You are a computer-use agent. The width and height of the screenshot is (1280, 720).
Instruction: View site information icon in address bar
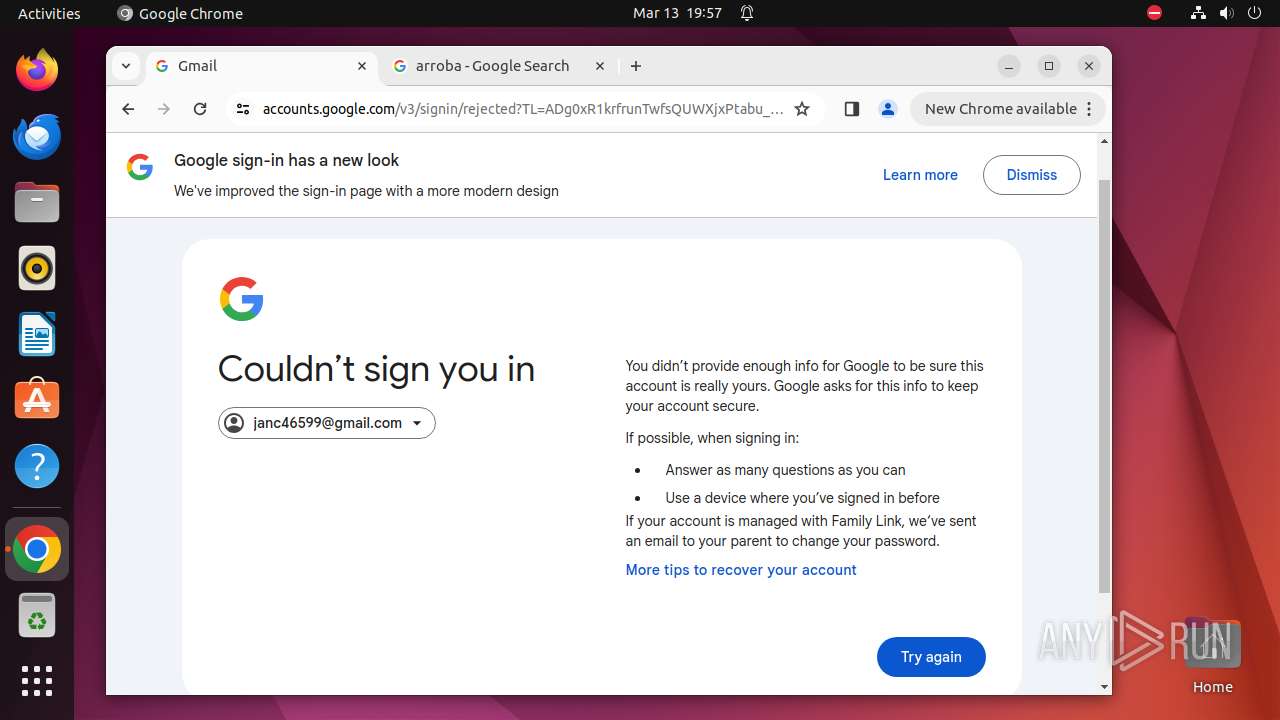tap(242, 109)
